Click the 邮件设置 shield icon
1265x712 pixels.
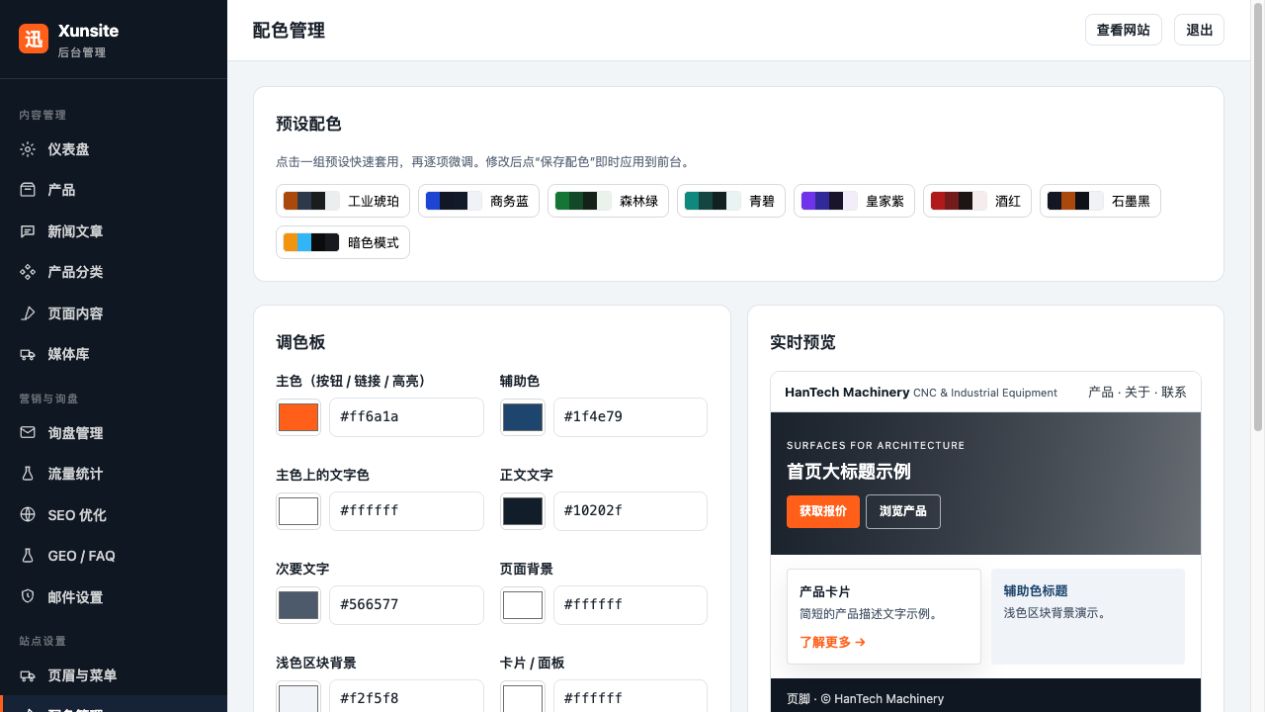coord(28,597)
